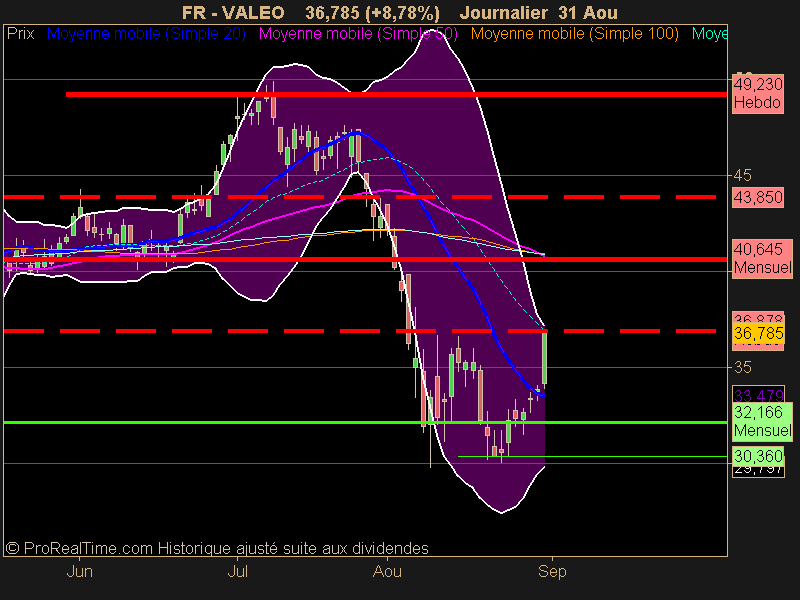Click the 'Journalier 31 Aou' timeframe label
Viewport: 800px width, 600px height.
point(538,12)
